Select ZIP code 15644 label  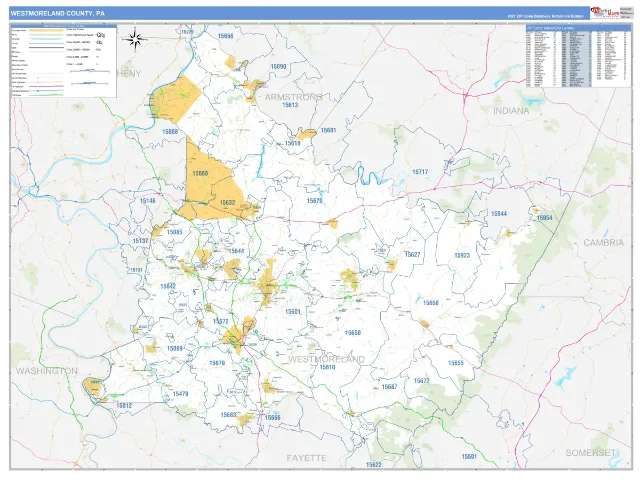pos(236,251)
